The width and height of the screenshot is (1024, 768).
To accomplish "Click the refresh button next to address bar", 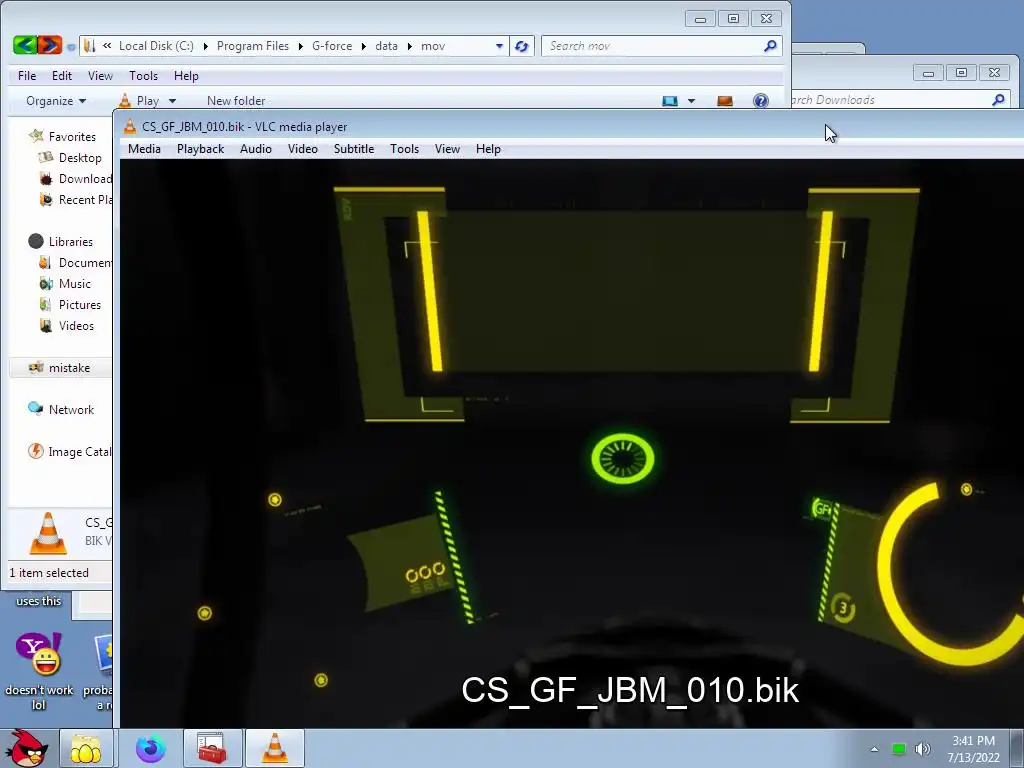I will [x=521, y=46].
